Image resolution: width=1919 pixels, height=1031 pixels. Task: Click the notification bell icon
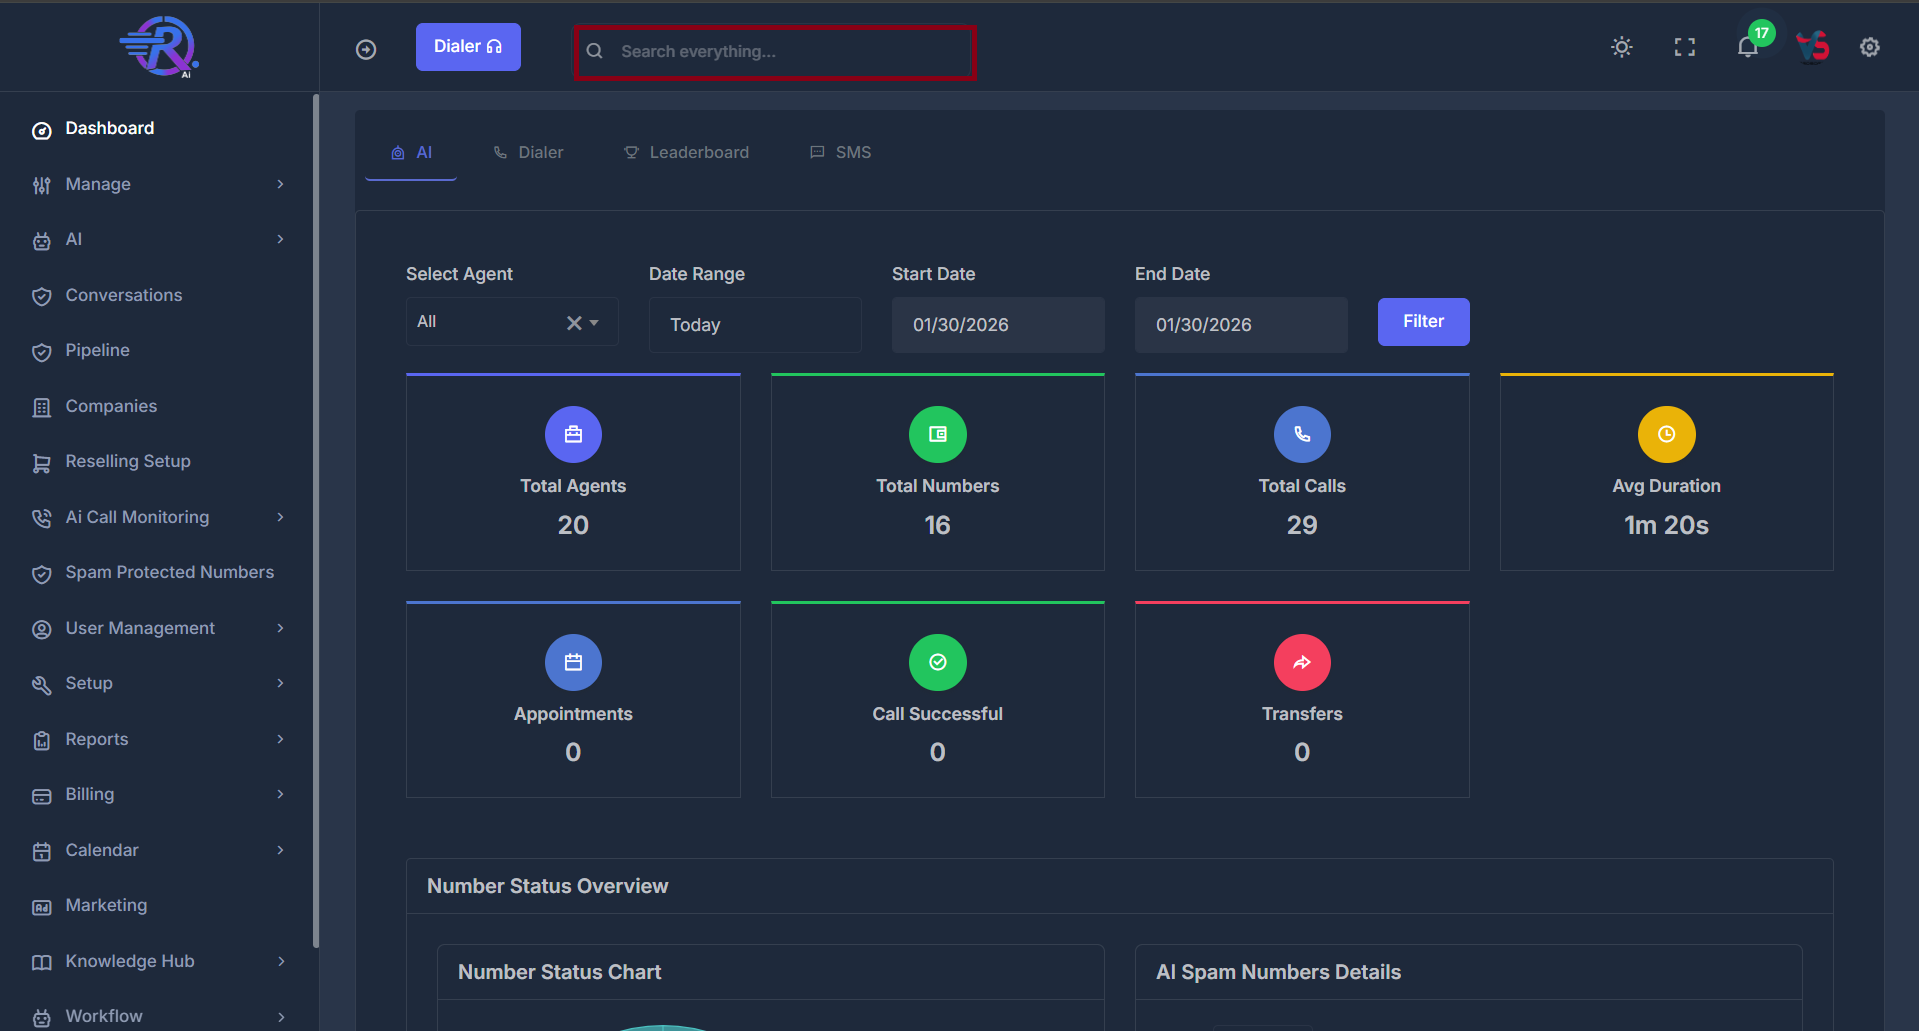(1746, 47)
